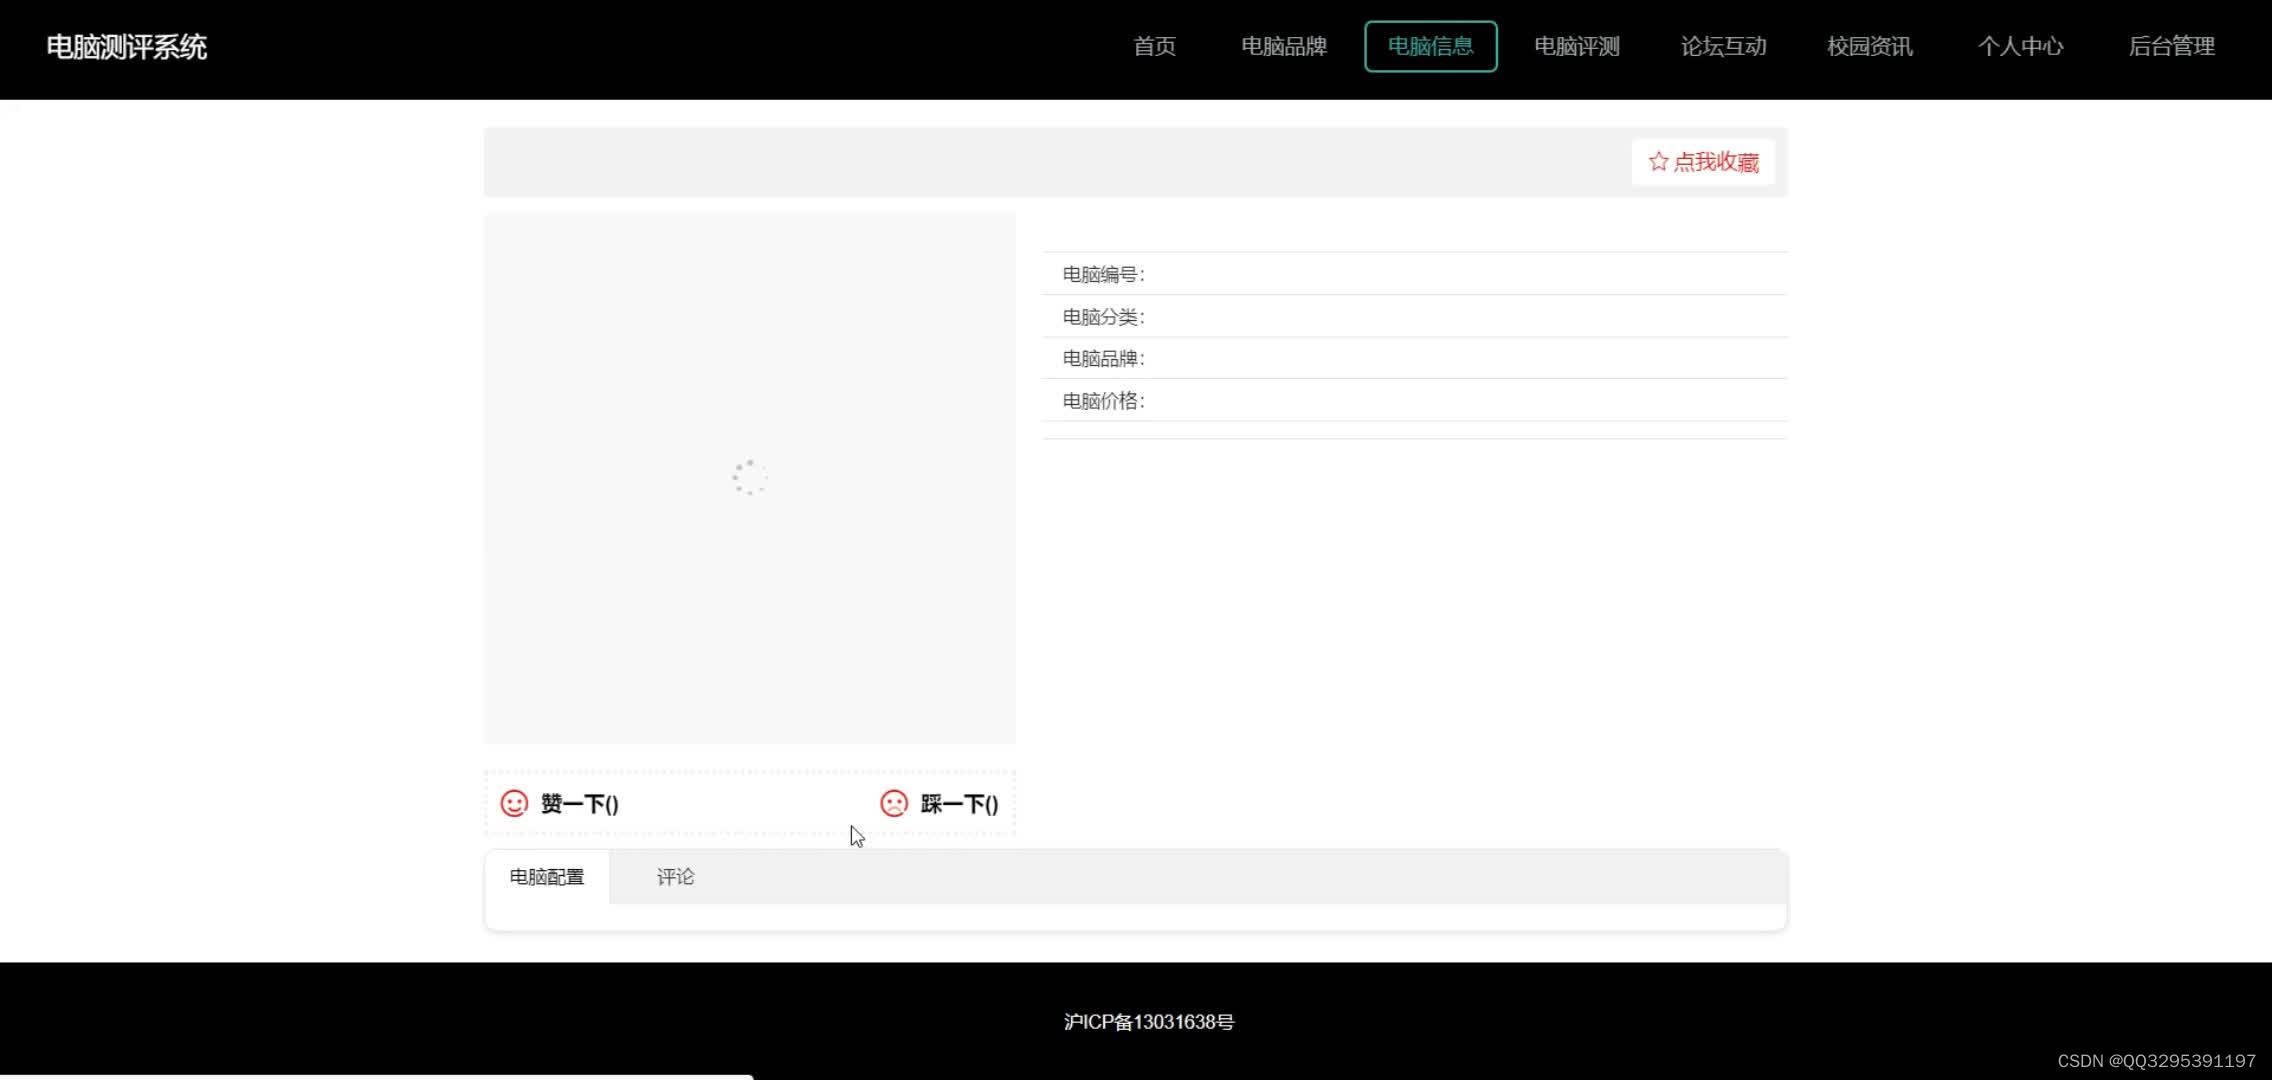Click the 赞一下() like label
Viewport: 2272px width, 1080px height.
pos(580,804)
